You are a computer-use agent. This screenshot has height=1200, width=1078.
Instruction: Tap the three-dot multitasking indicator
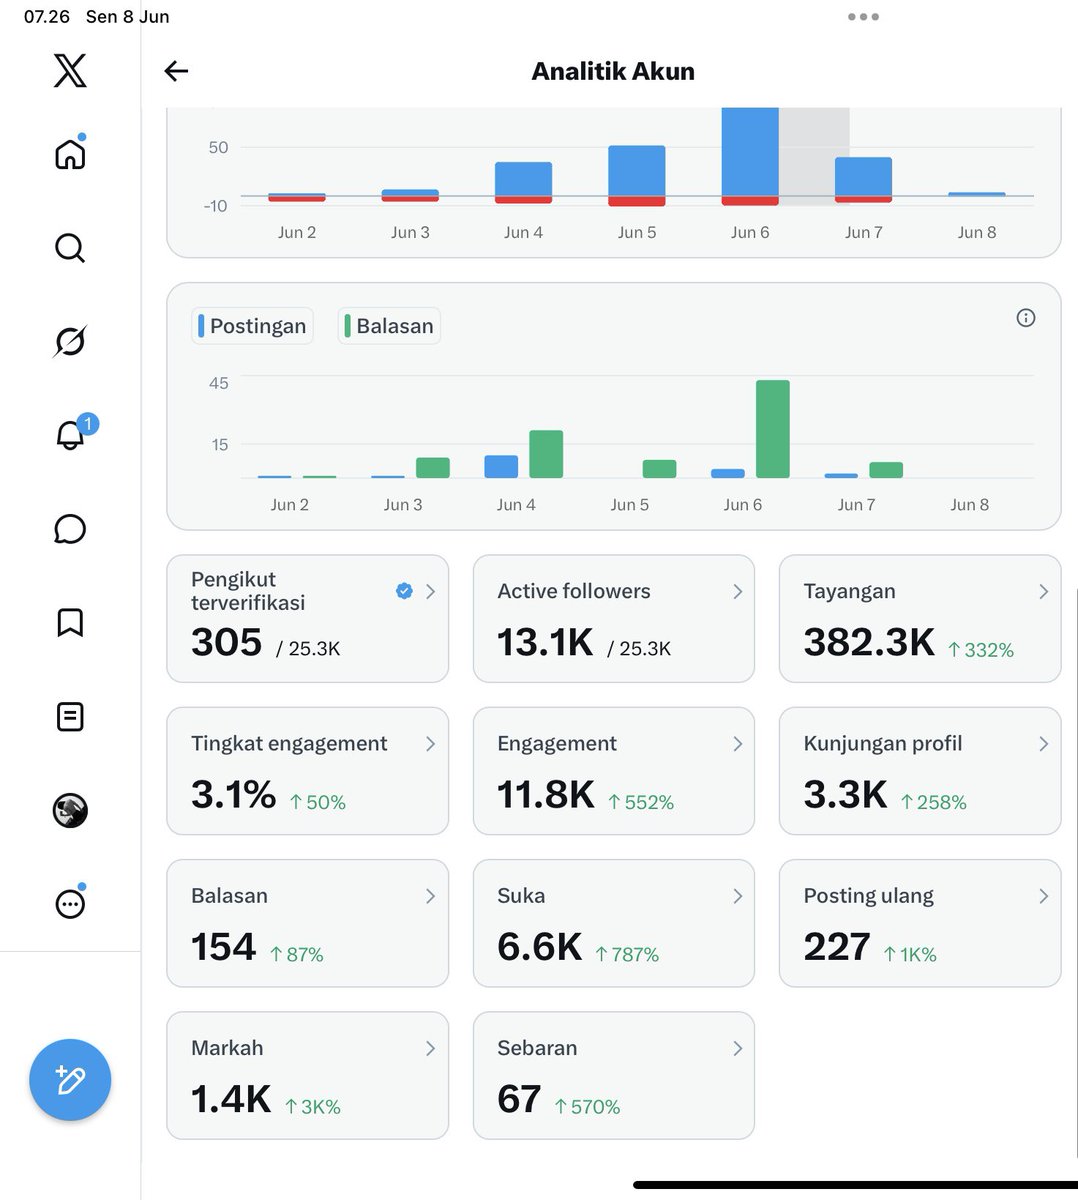(863, 17)
